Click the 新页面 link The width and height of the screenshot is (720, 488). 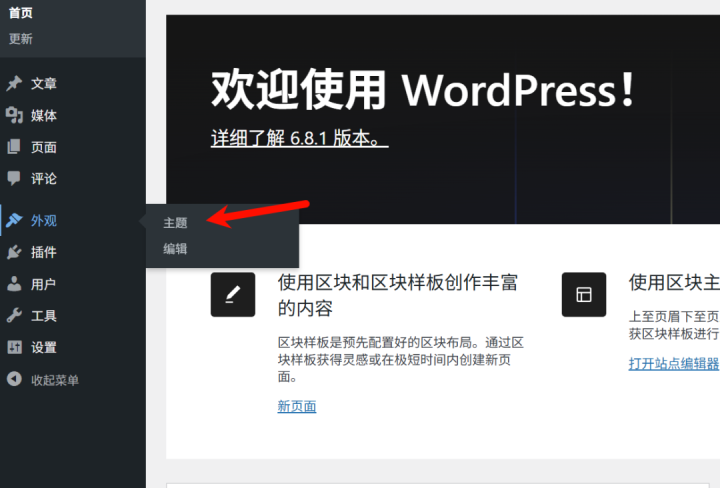click(297, 406)
